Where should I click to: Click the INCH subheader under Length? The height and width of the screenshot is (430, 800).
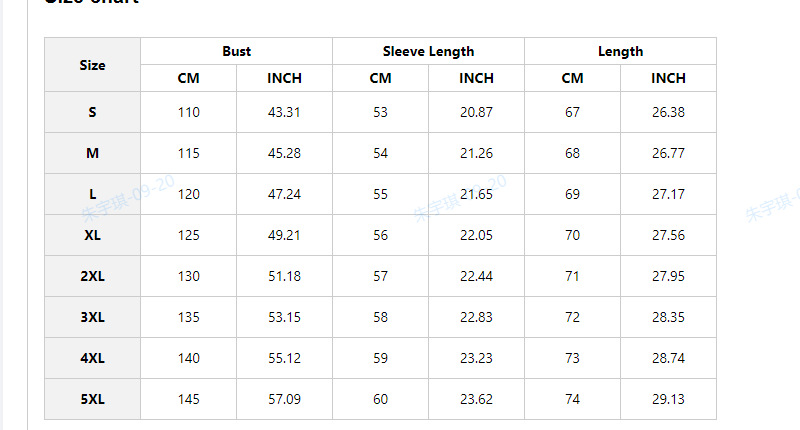pyautogui.click(x=668, y=78)
